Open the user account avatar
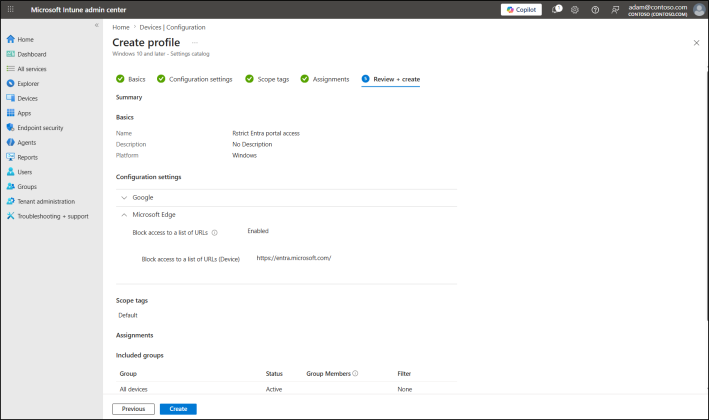709x420 pixels. pos(699,9)
